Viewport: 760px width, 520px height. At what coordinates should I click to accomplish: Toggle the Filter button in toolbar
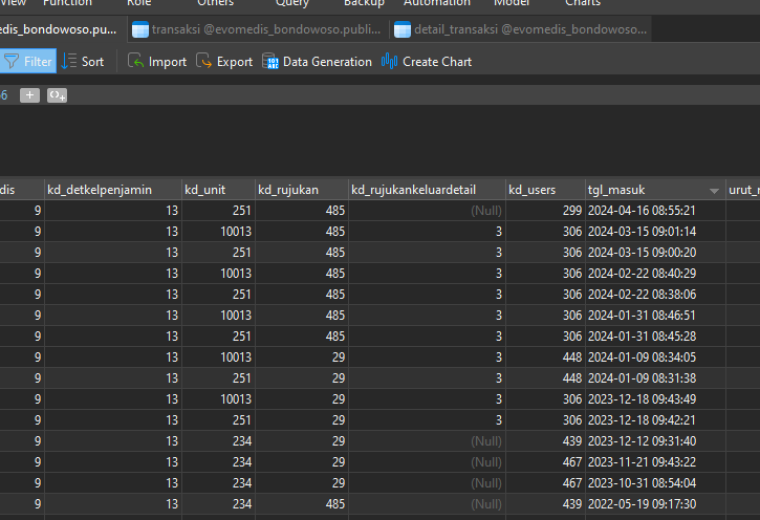[x=27, y=62]
